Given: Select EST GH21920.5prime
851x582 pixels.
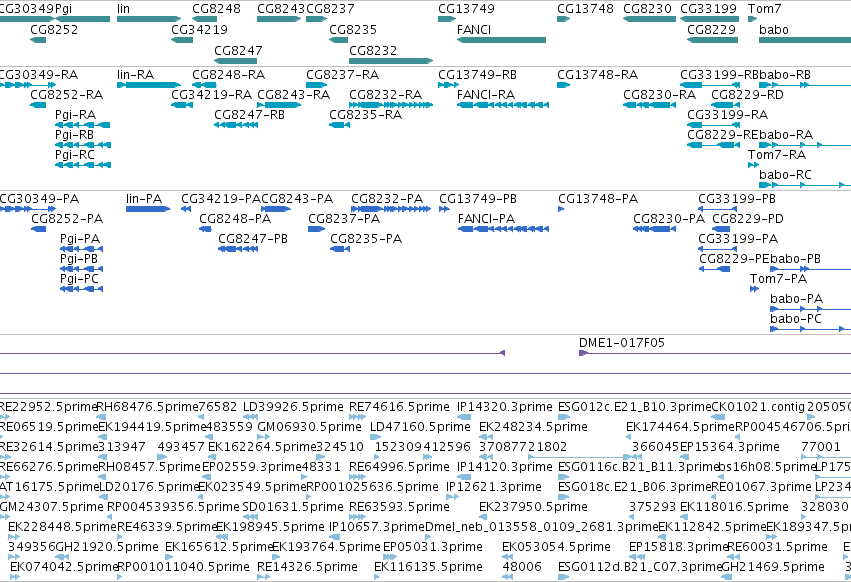Looking at the screenshot, I should (107, 547).
